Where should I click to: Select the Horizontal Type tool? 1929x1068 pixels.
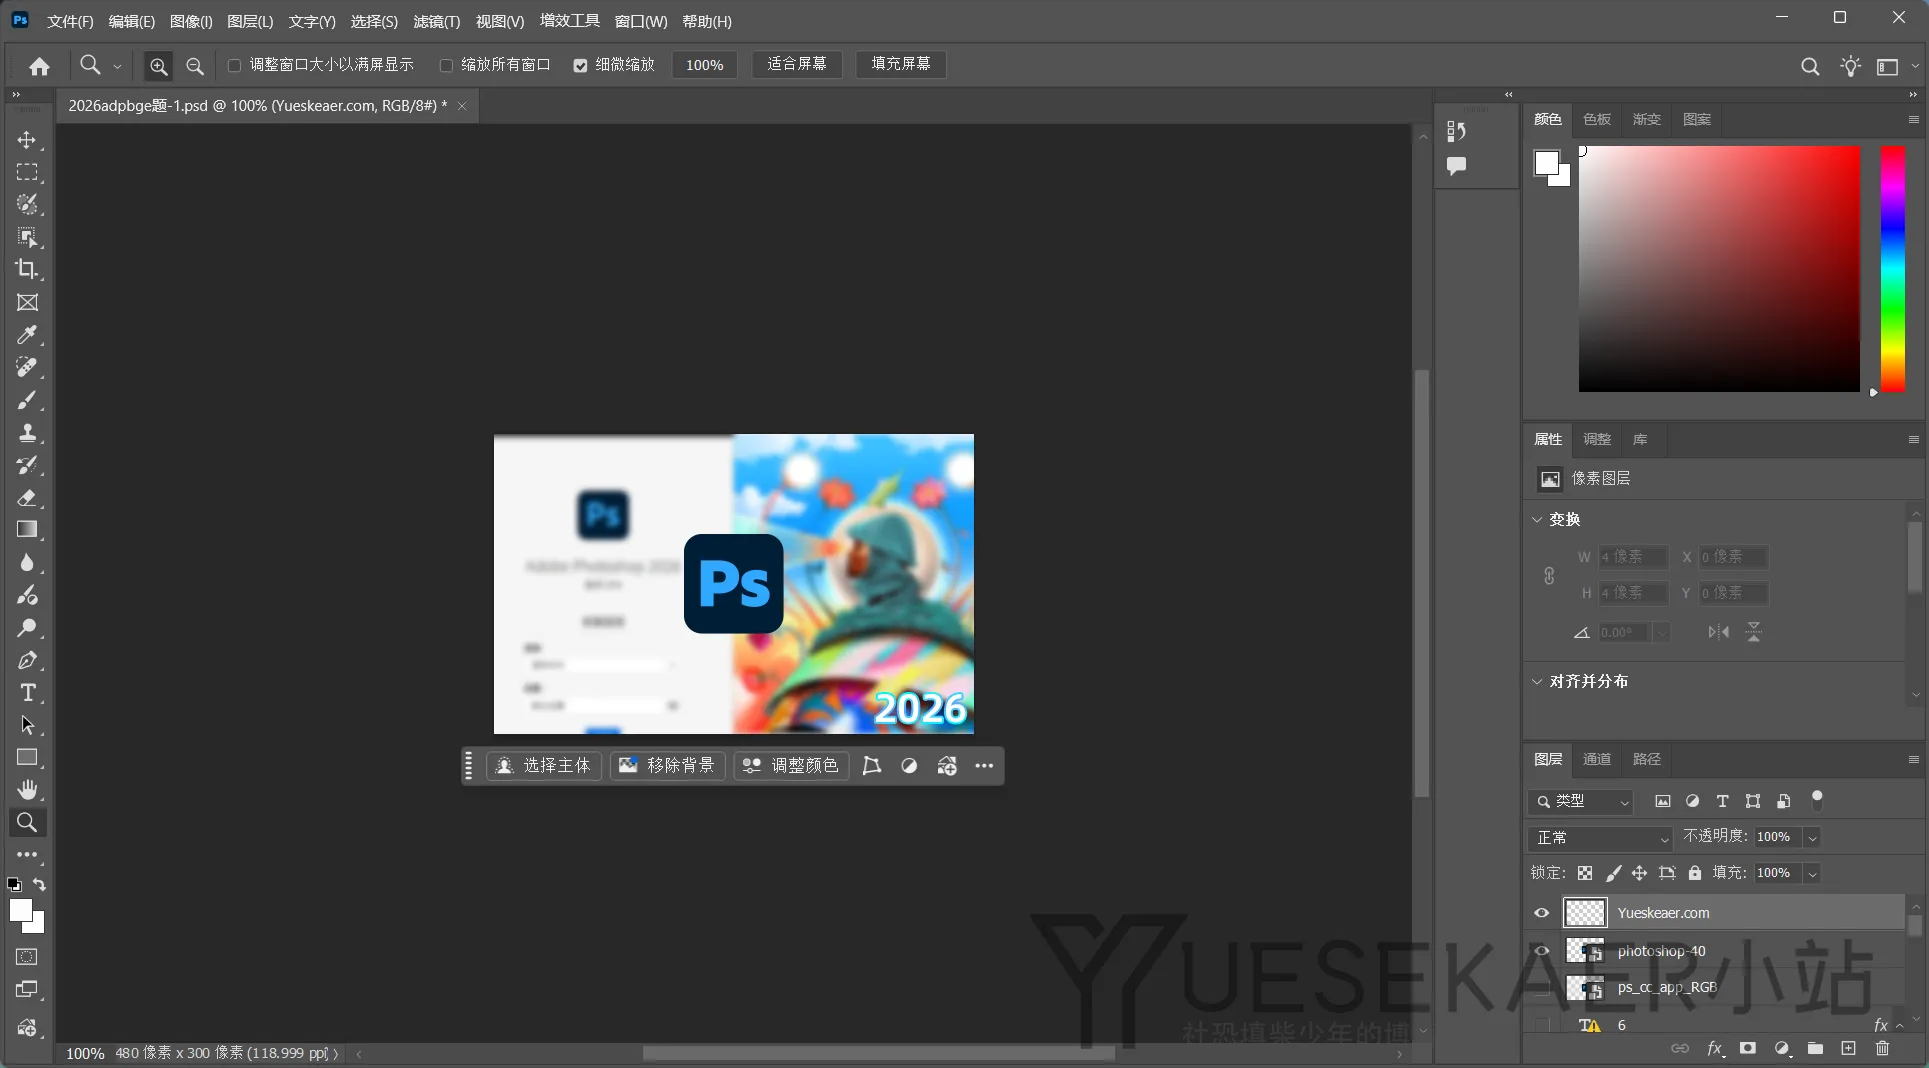27,692
